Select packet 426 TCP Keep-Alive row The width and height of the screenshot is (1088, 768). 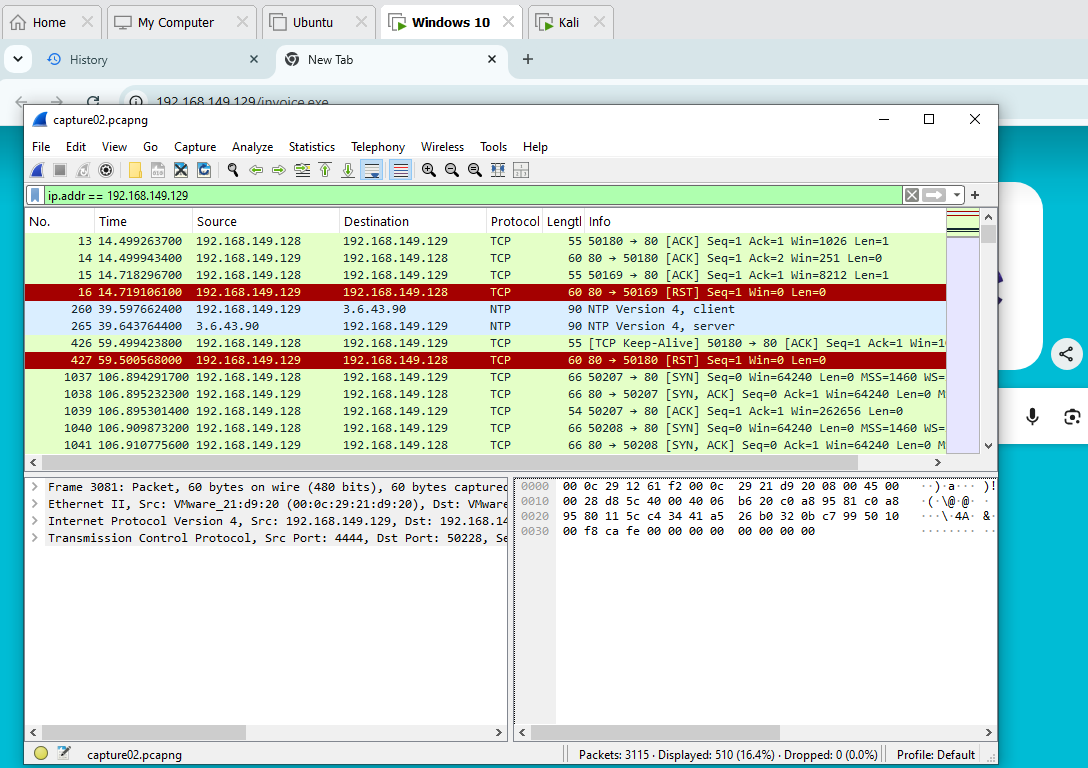(486, 343)
